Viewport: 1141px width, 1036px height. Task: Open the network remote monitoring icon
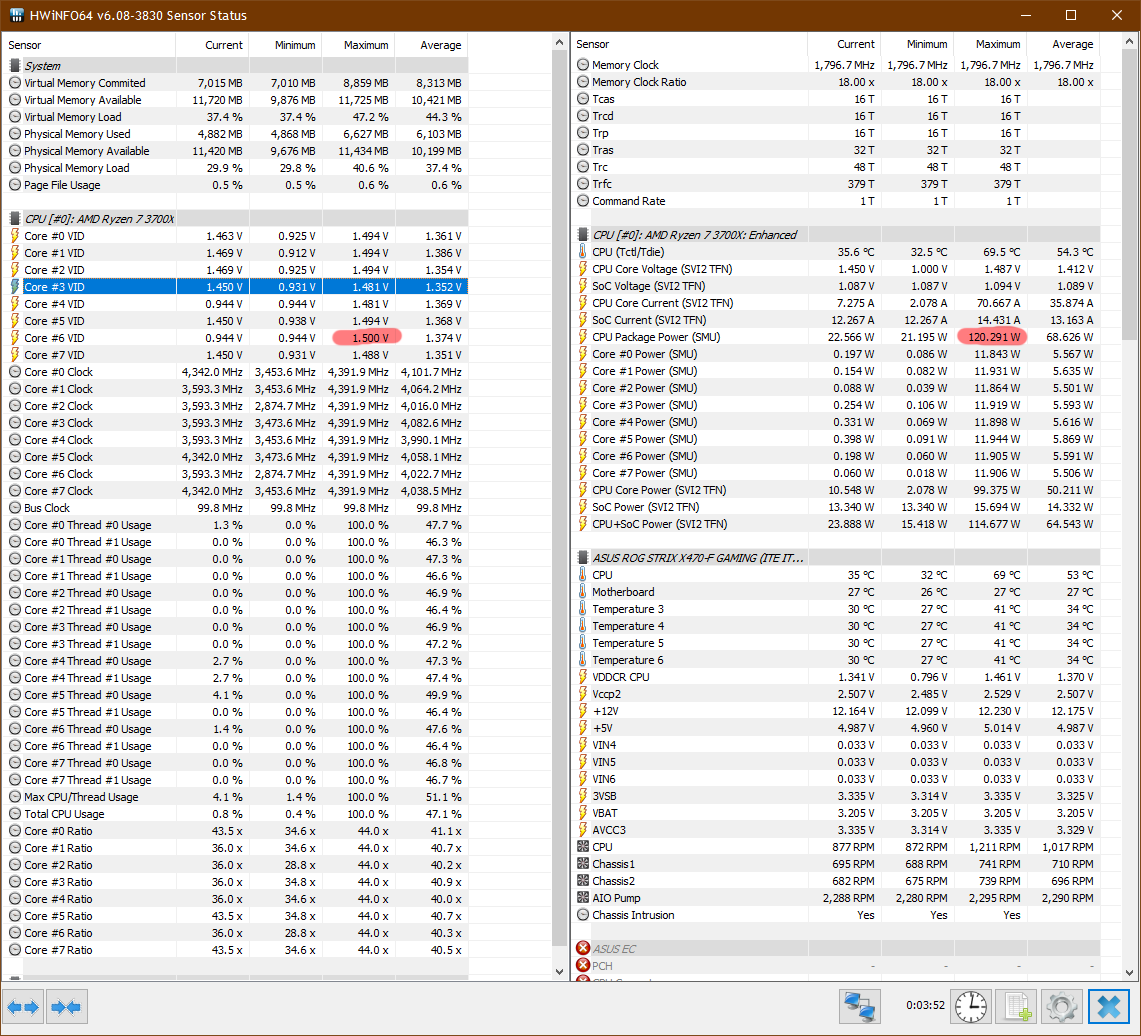point(859,1007)
